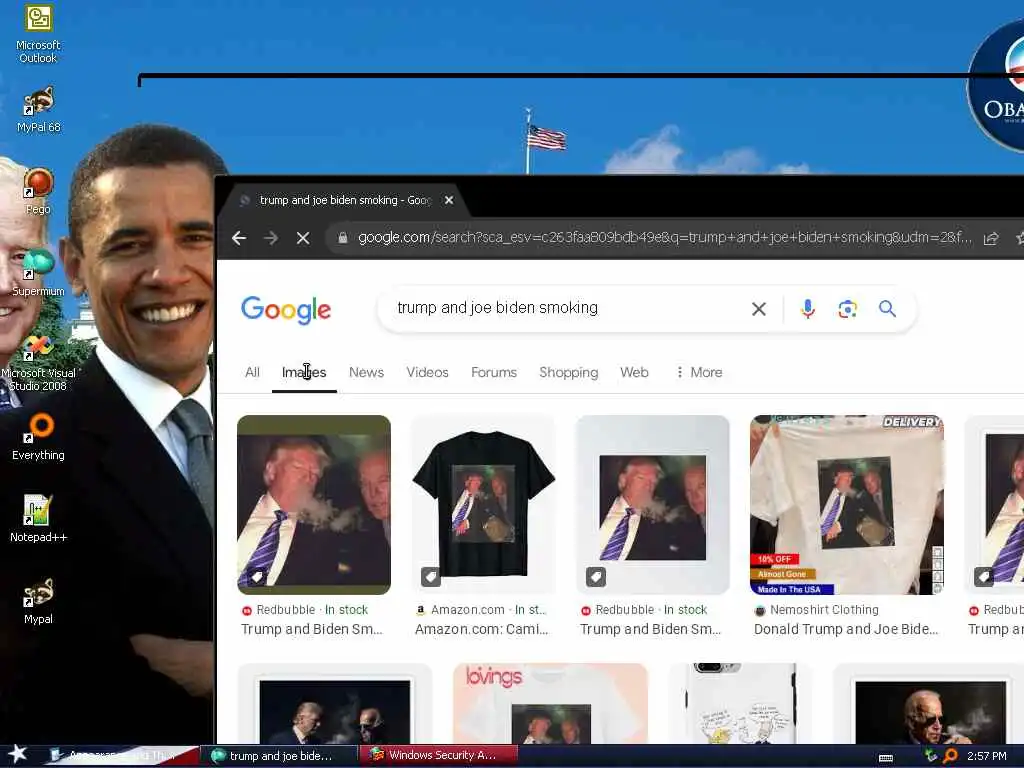This screenshot has width=1024, height=768.
Task: Open the first Redbubble Trump and Biden image
Action: click(313, 505)
